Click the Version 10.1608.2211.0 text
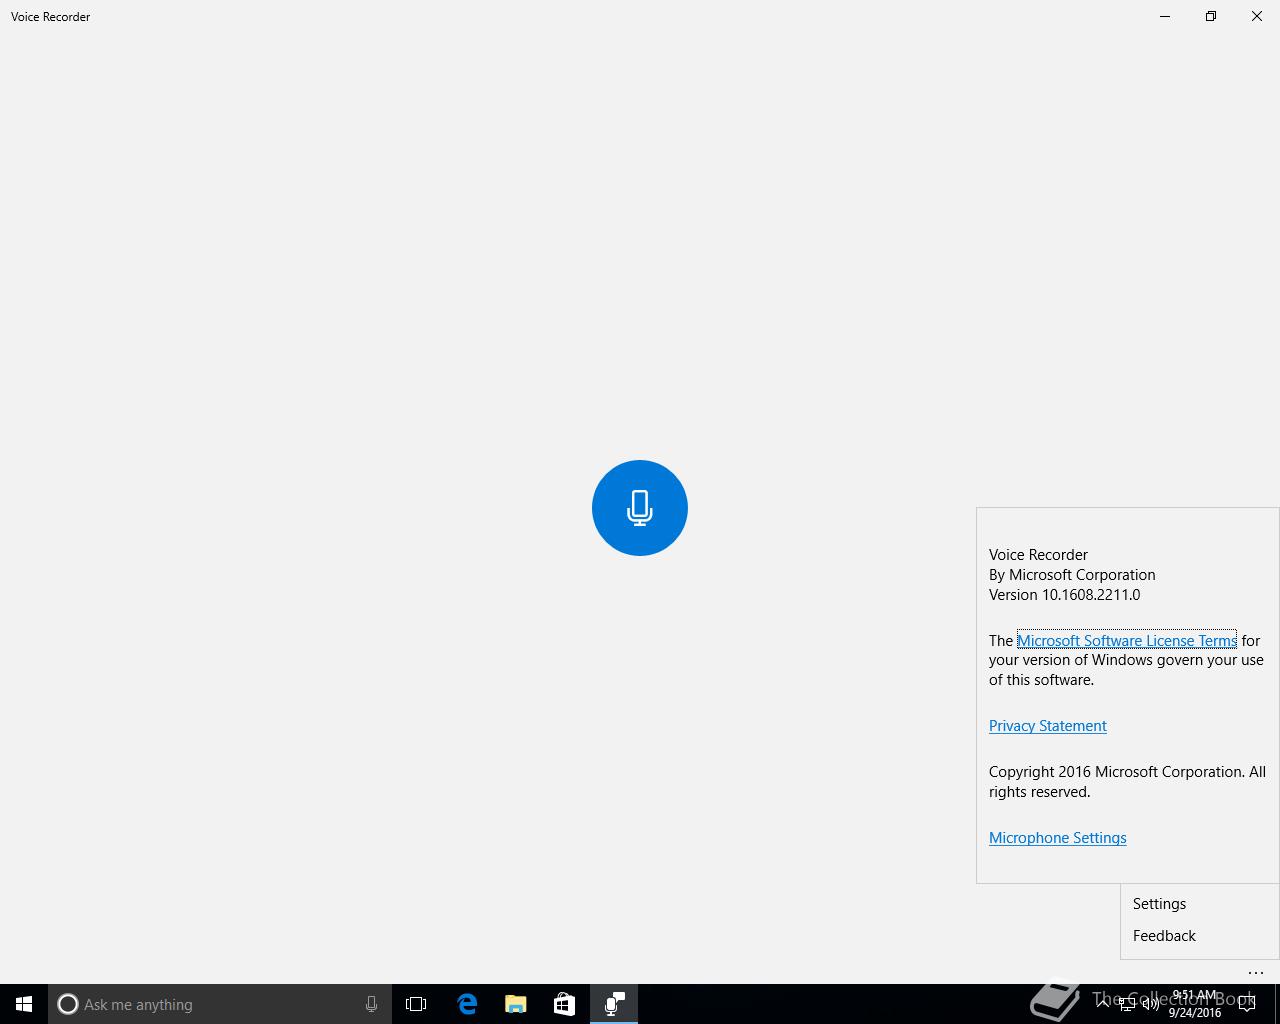The image size is (1280, 1024). tap(1064, 595)
